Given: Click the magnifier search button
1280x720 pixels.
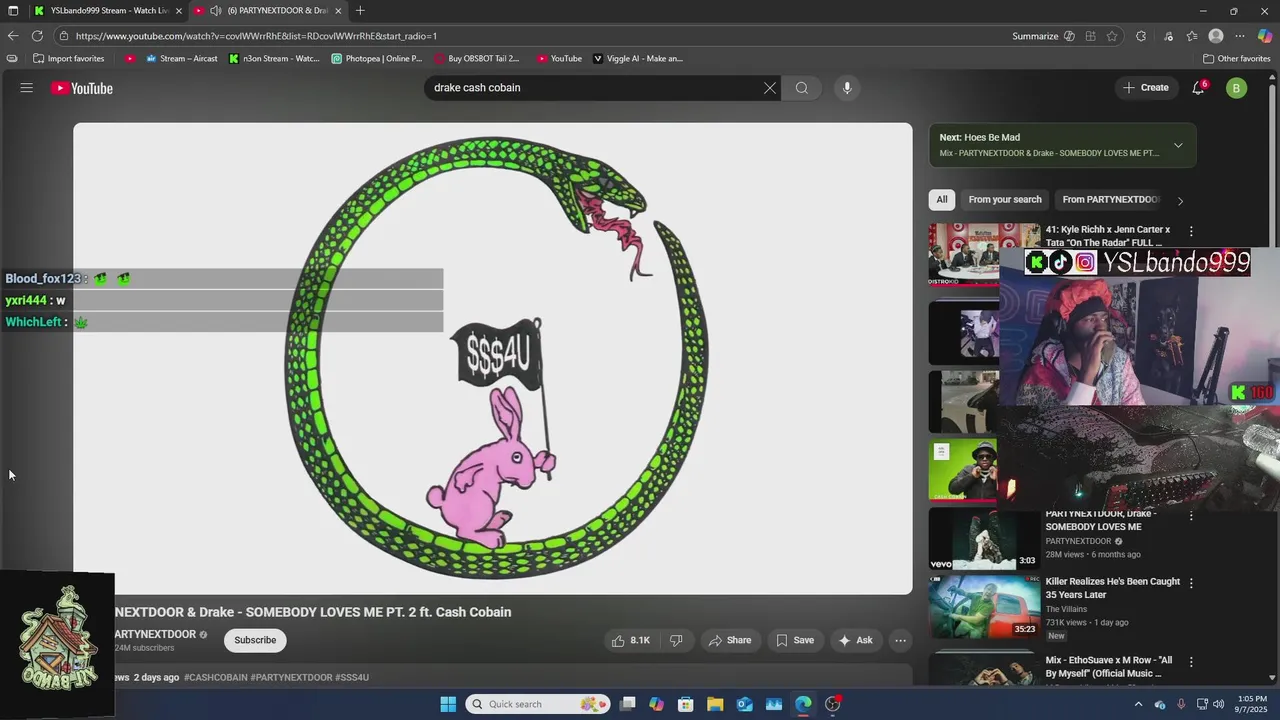Looking at the screenshot, I should pos(801,88).
